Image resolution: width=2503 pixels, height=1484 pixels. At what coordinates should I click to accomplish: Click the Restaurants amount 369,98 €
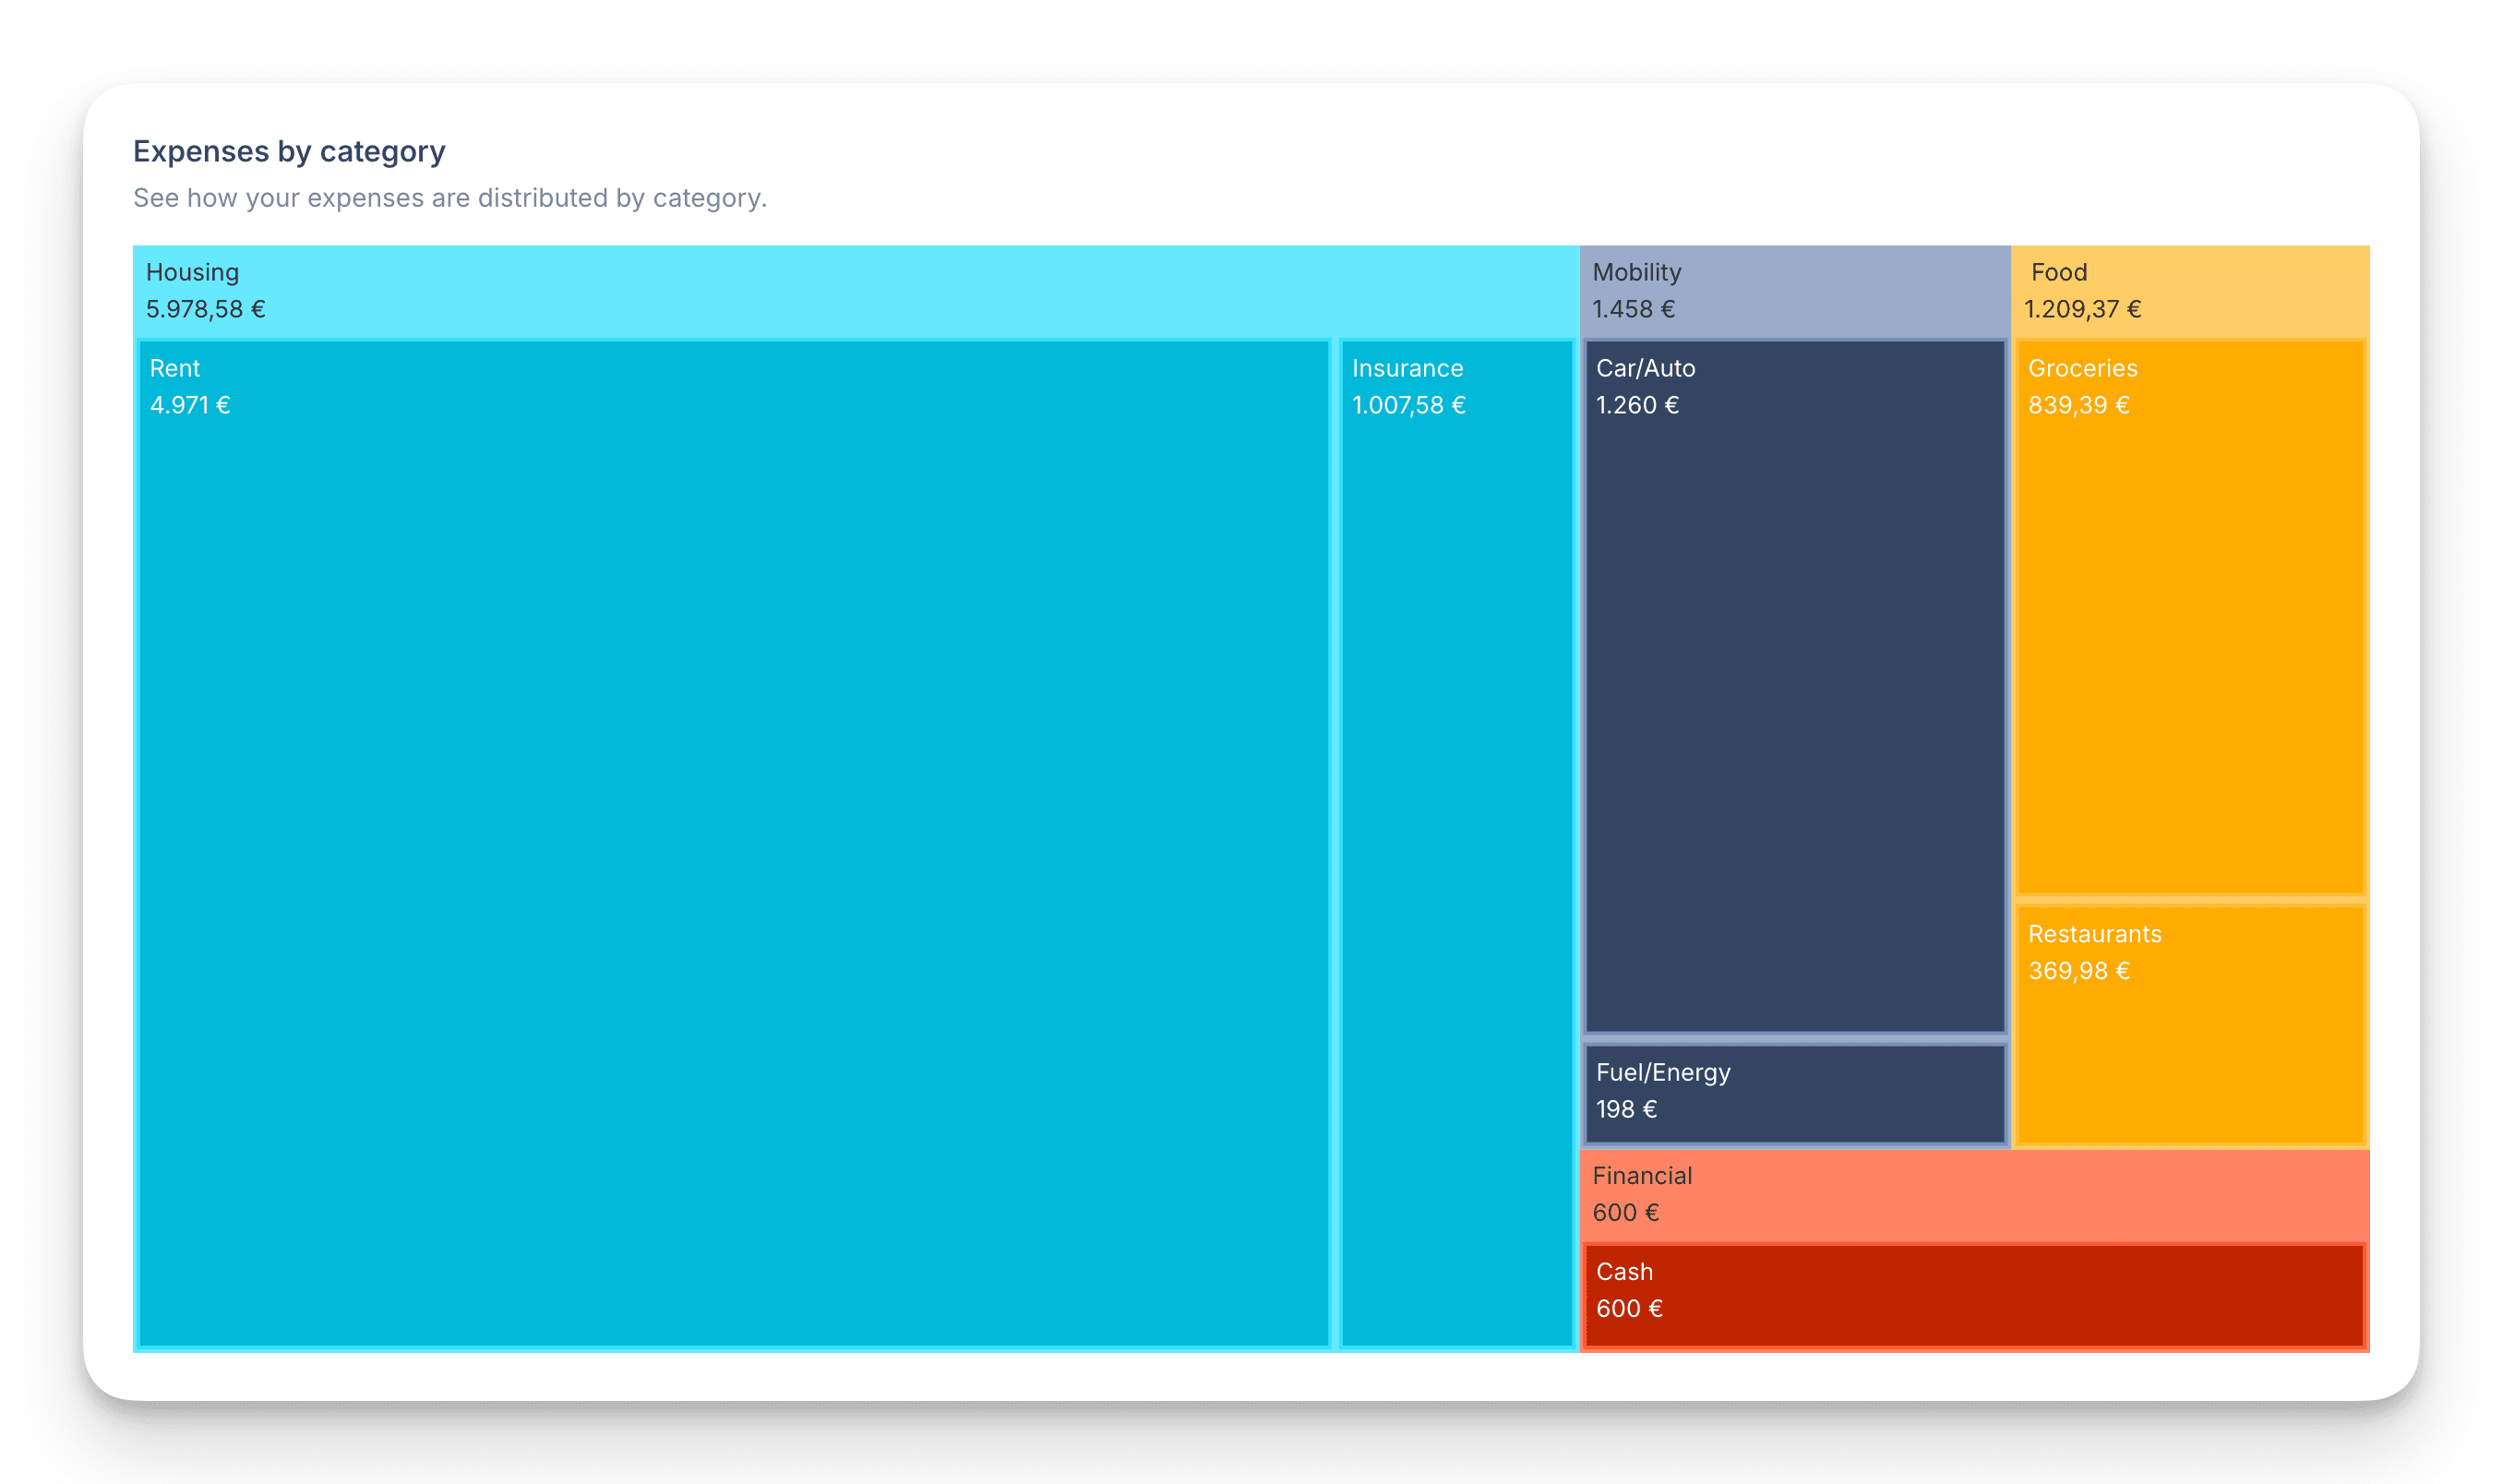tap(2078, 970)
